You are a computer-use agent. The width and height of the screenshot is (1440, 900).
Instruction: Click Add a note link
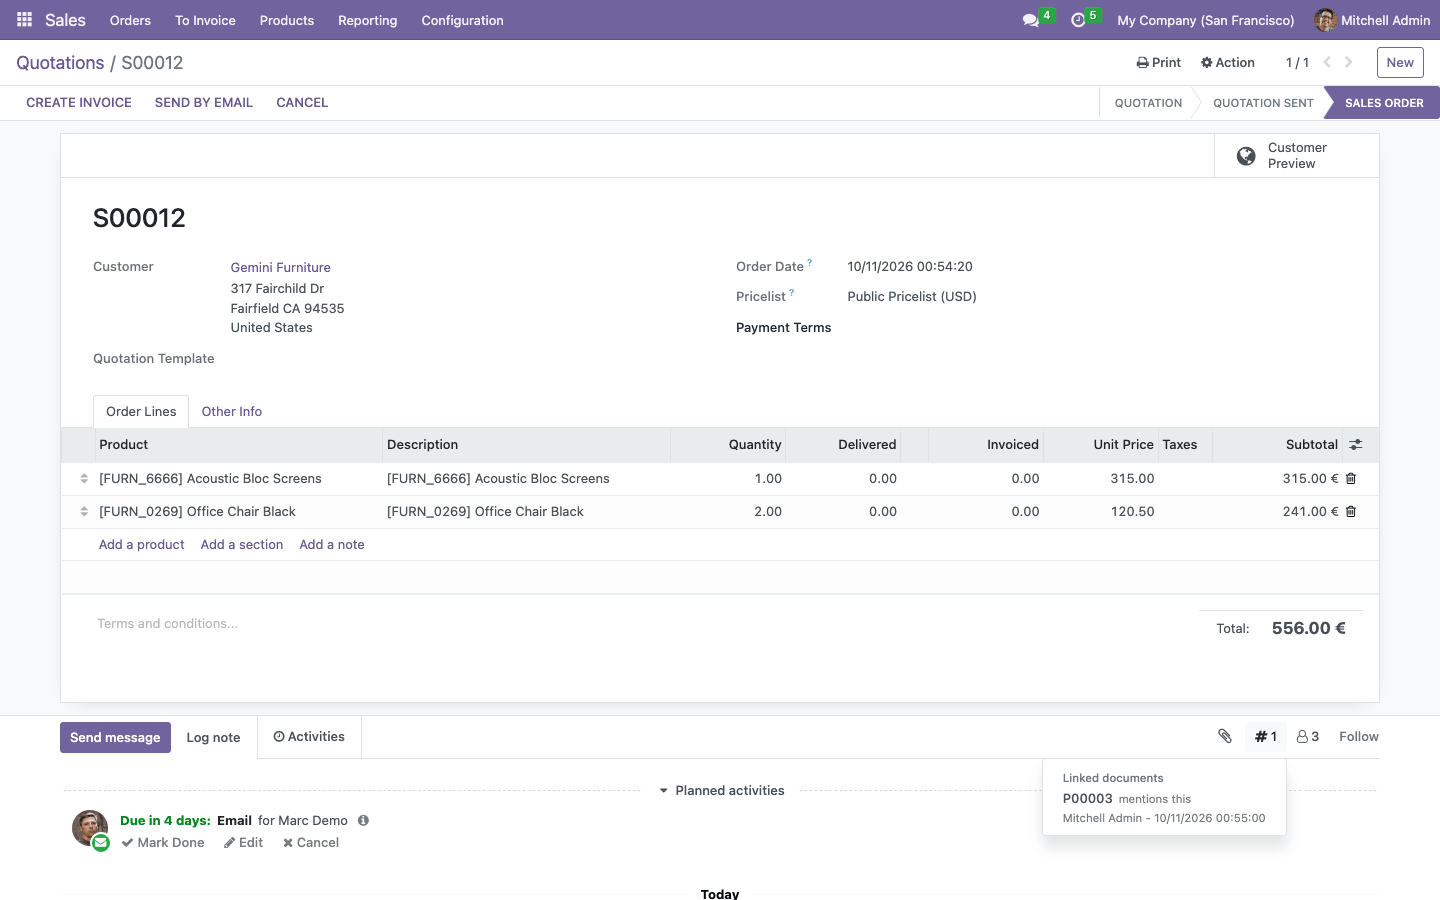(x=332, y=545)
